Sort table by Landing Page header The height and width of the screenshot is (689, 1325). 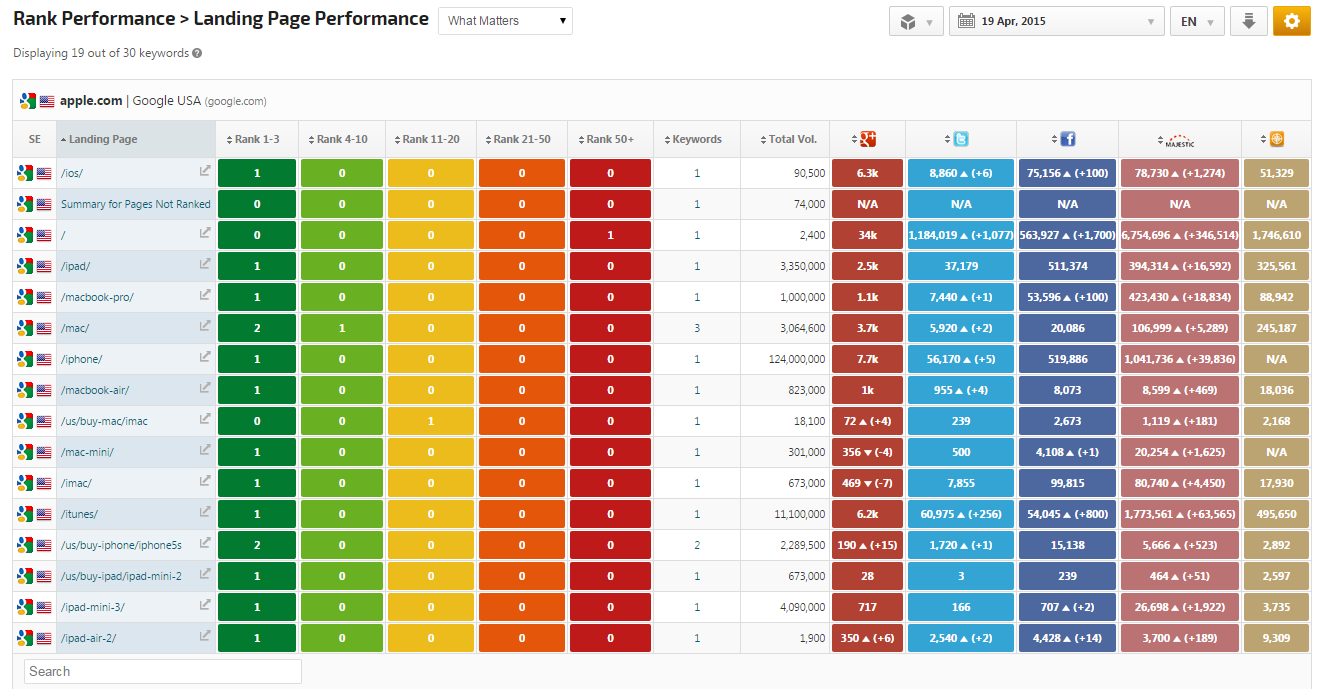click(x=103, y=139)
